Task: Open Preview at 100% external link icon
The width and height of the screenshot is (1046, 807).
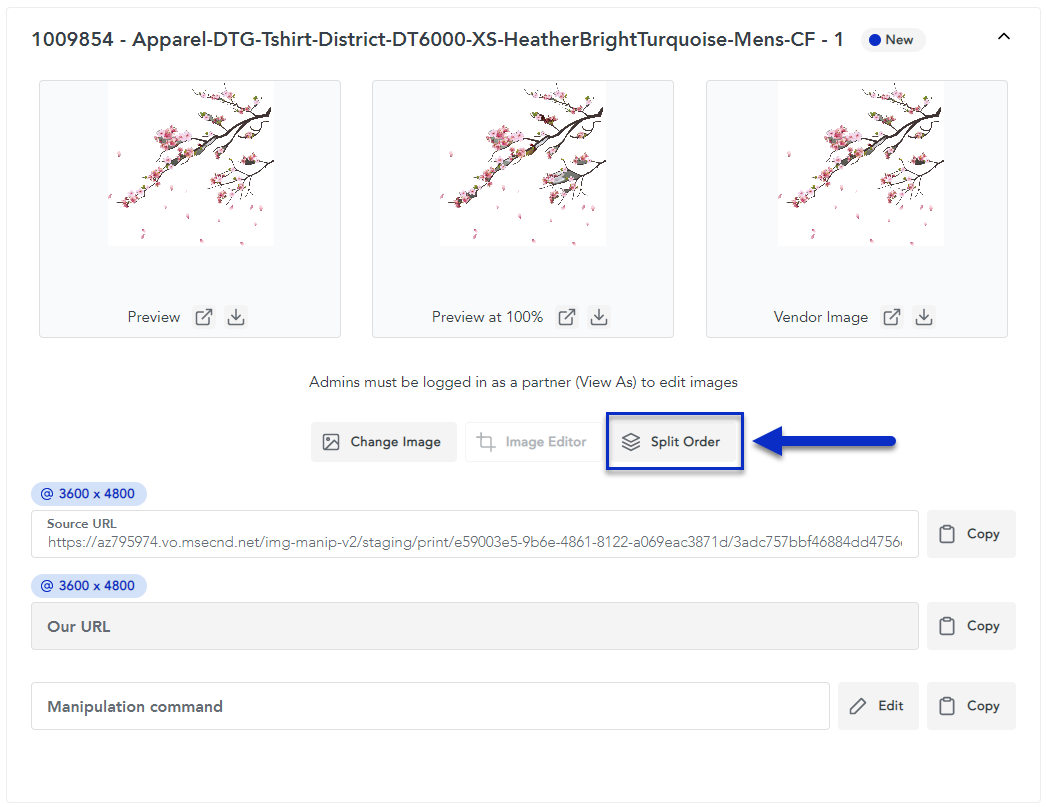Action: 567,317
